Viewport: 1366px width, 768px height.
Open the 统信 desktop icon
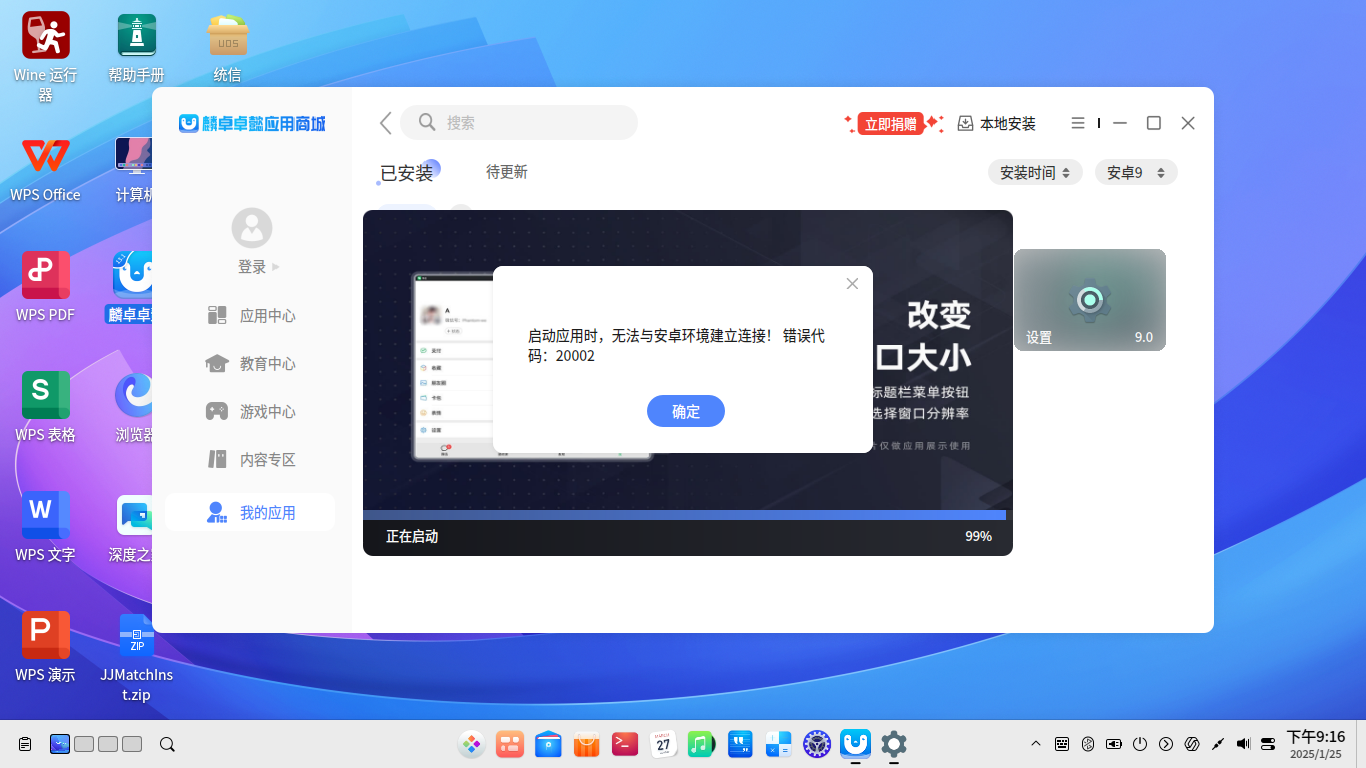click(228, 48)
